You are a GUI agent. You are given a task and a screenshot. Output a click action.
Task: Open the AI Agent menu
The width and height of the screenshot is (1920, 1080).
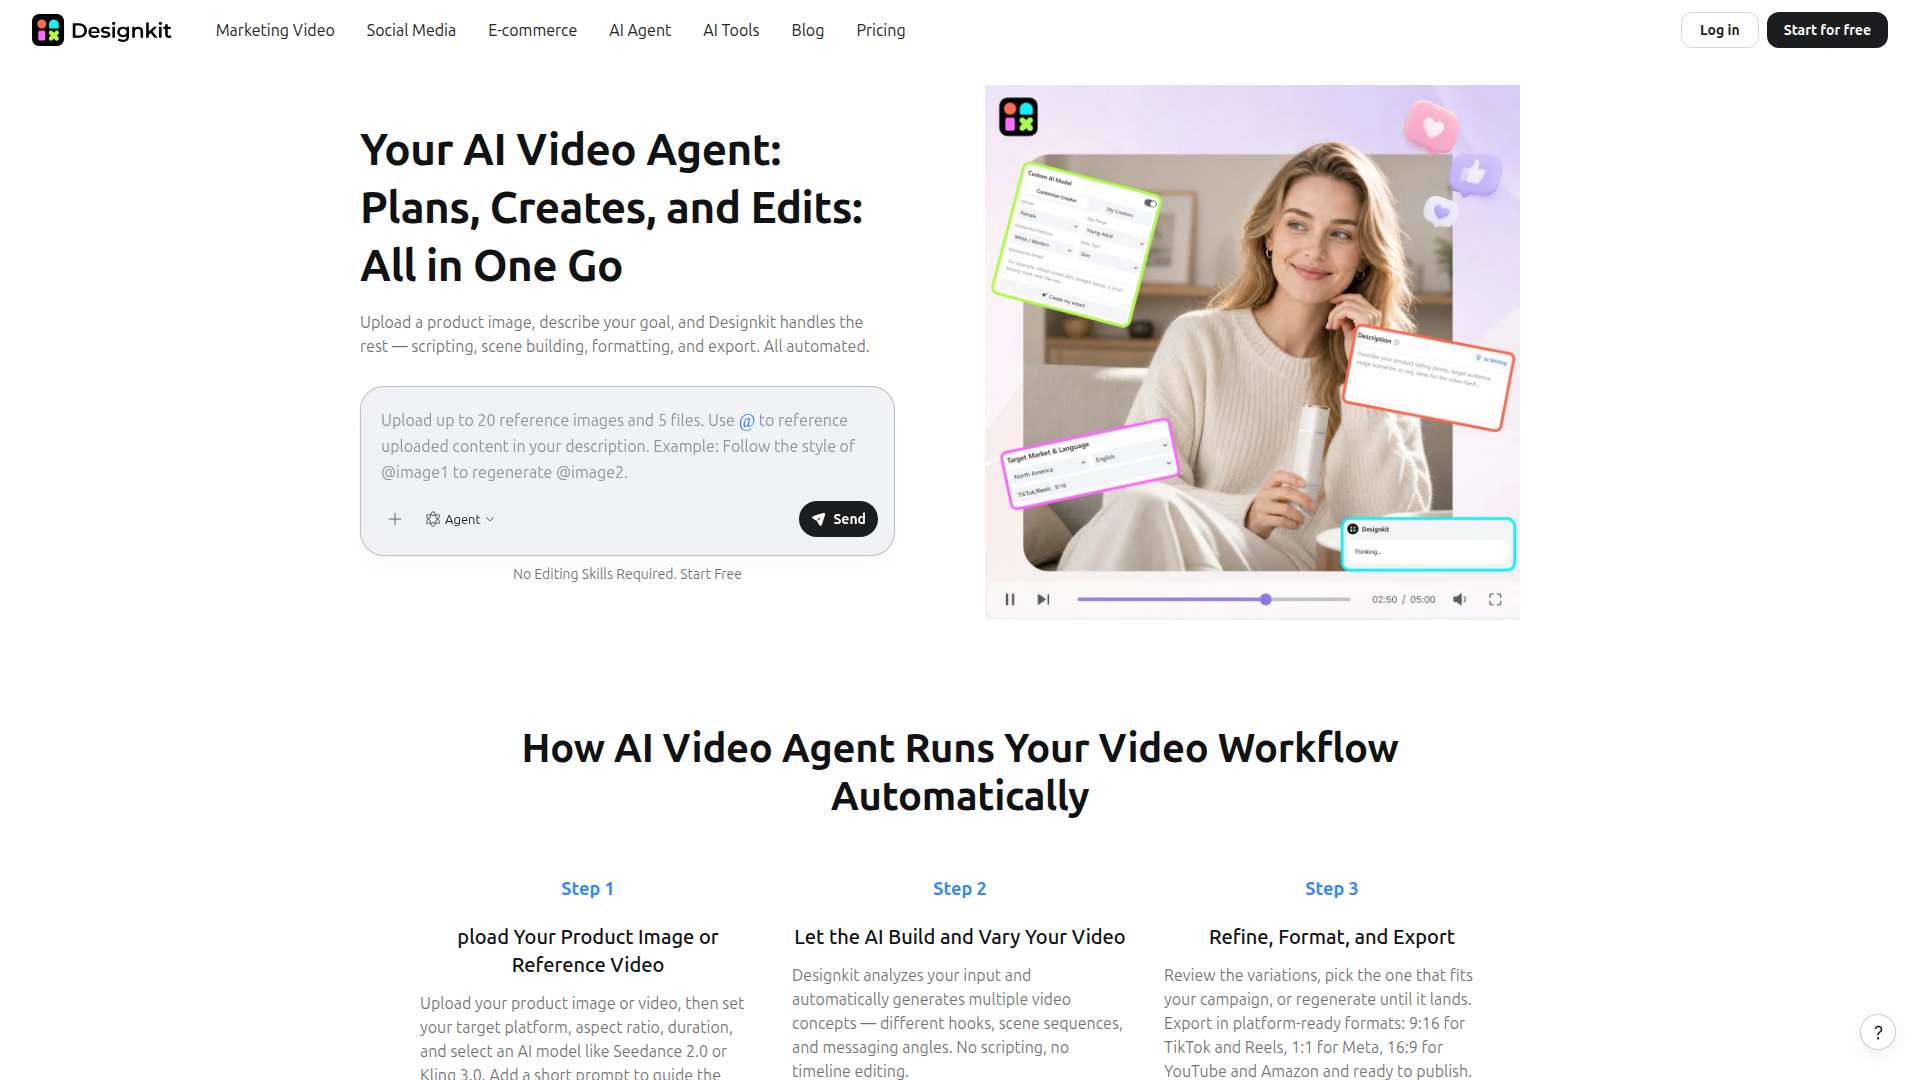(x=640, y=30)
